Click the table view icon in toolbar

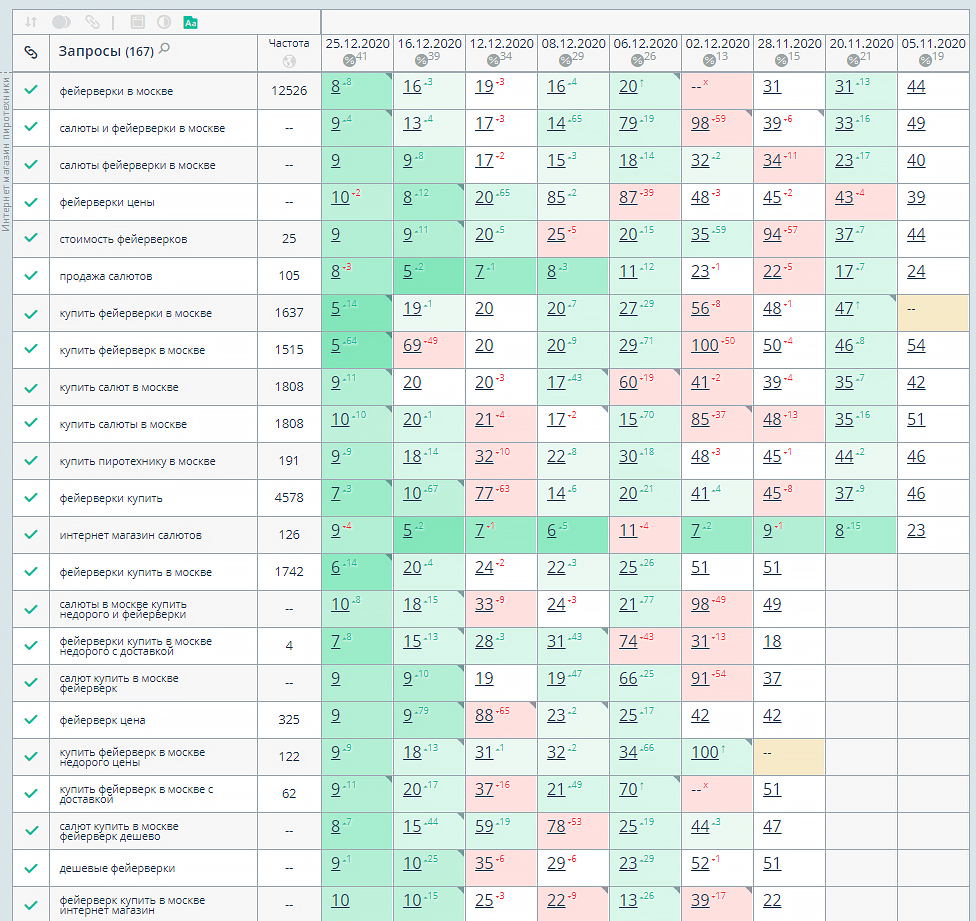point(137,21)
